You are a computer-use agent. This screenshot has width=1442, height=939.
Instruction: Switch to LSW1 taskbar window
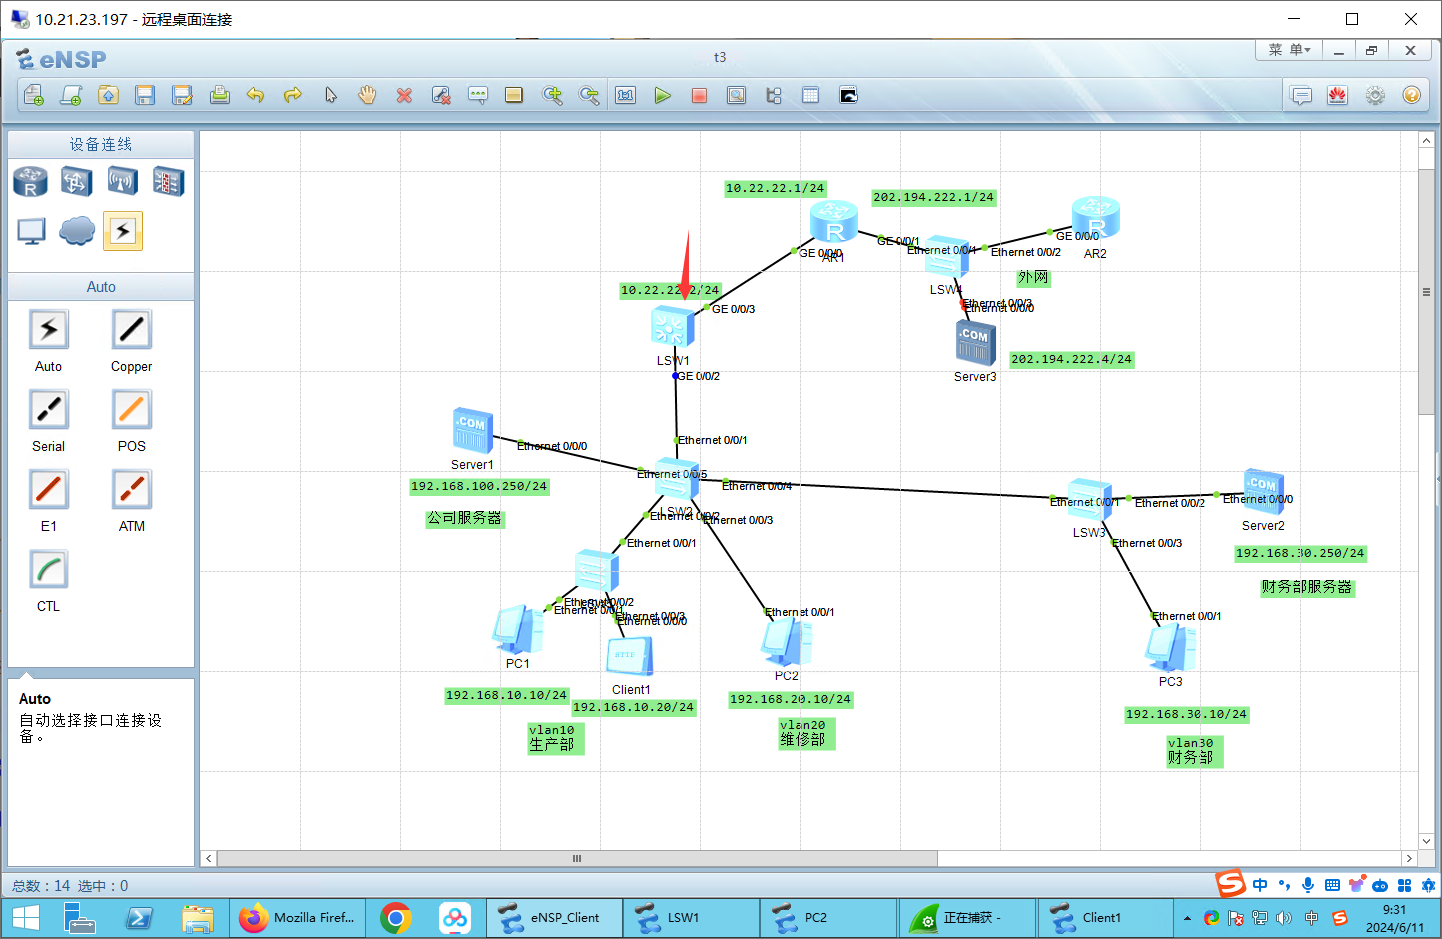point(690,918)
